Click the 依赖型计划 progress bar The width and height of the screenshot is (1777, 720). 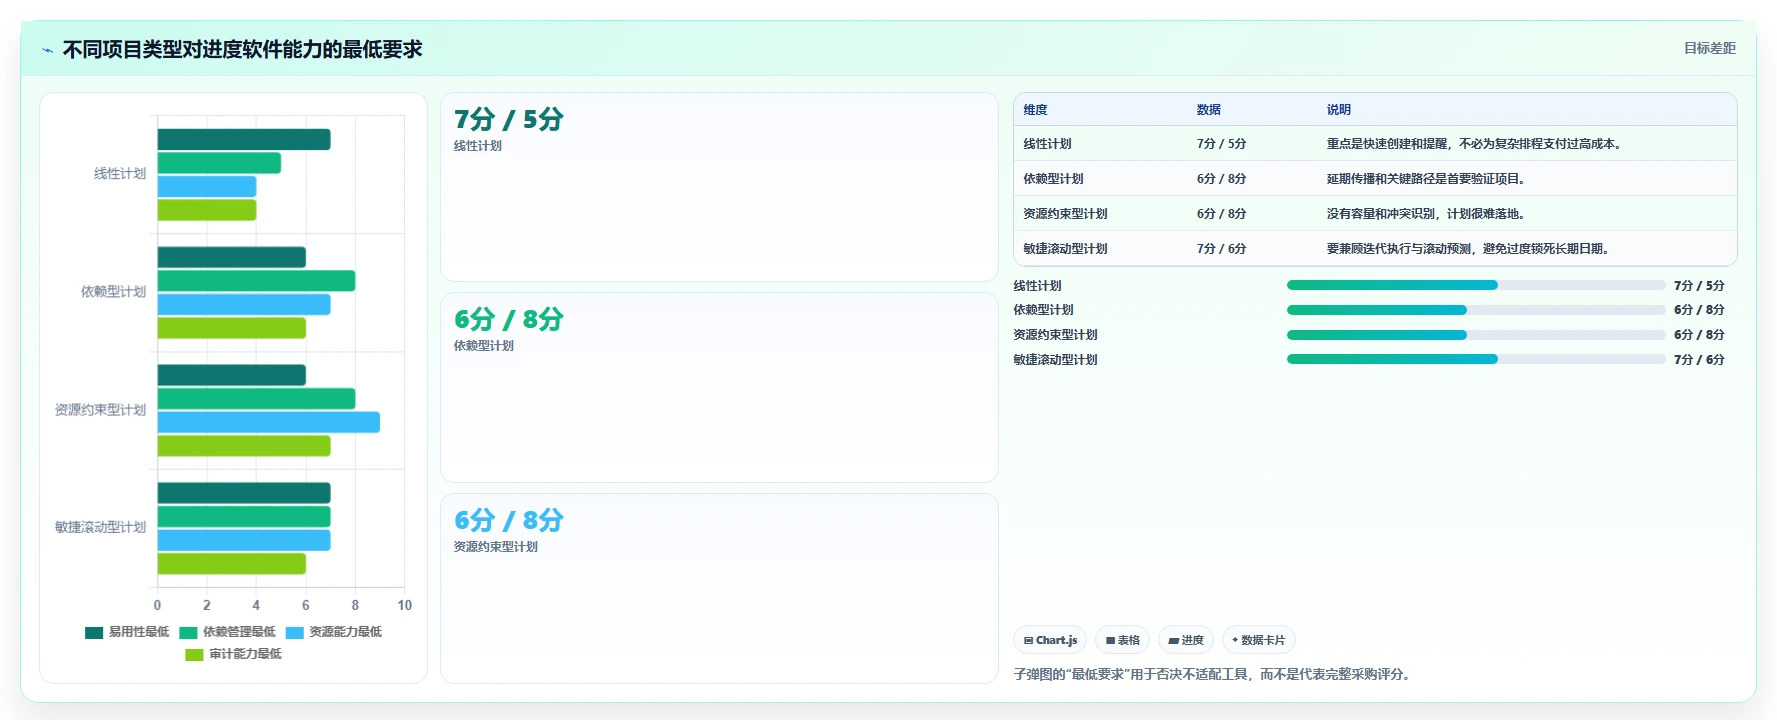pyautogui.click(x=1476, y=310)
